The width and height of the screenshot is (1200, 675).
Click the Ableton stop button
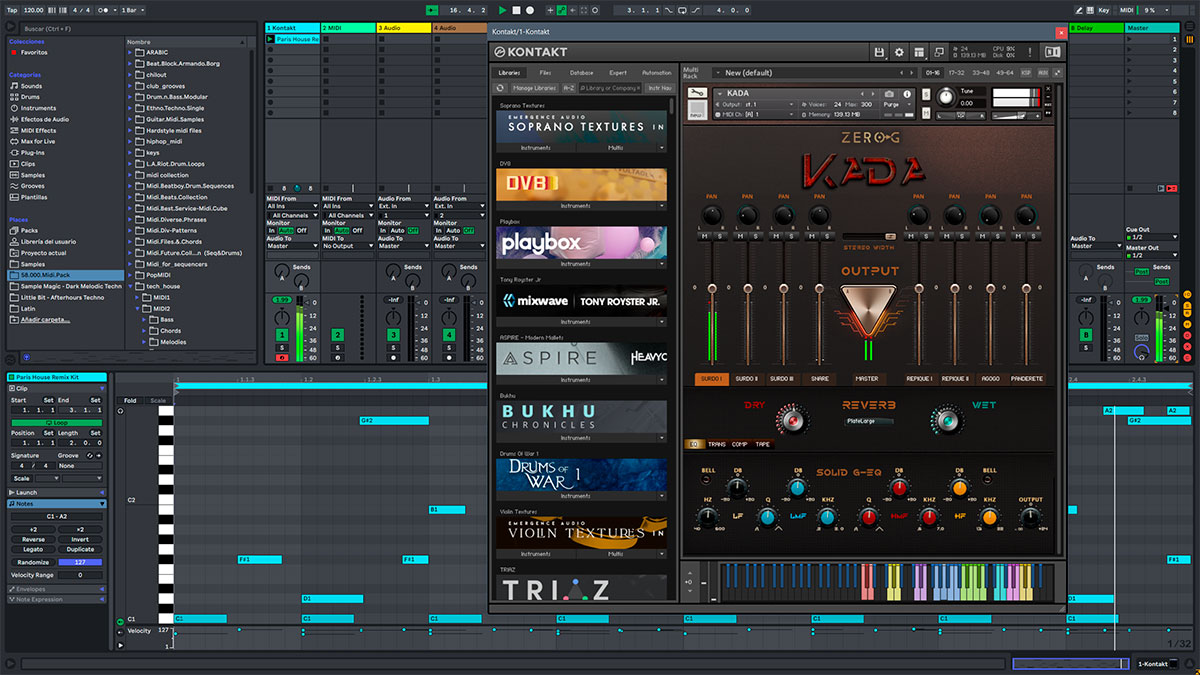[x=516, y=9]
